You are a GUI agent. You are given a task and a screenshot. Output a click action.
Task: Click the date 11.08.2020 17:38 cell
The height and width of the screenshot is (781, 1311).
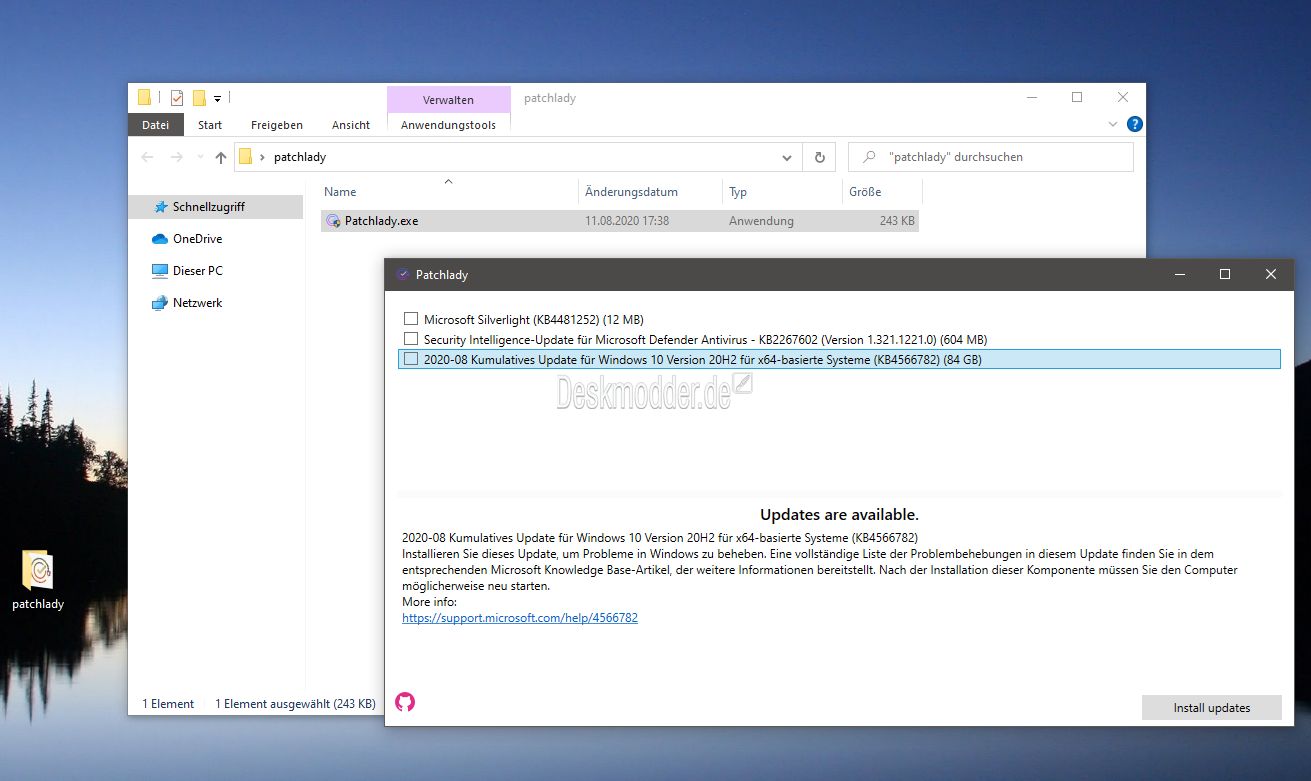pos(627,221)
